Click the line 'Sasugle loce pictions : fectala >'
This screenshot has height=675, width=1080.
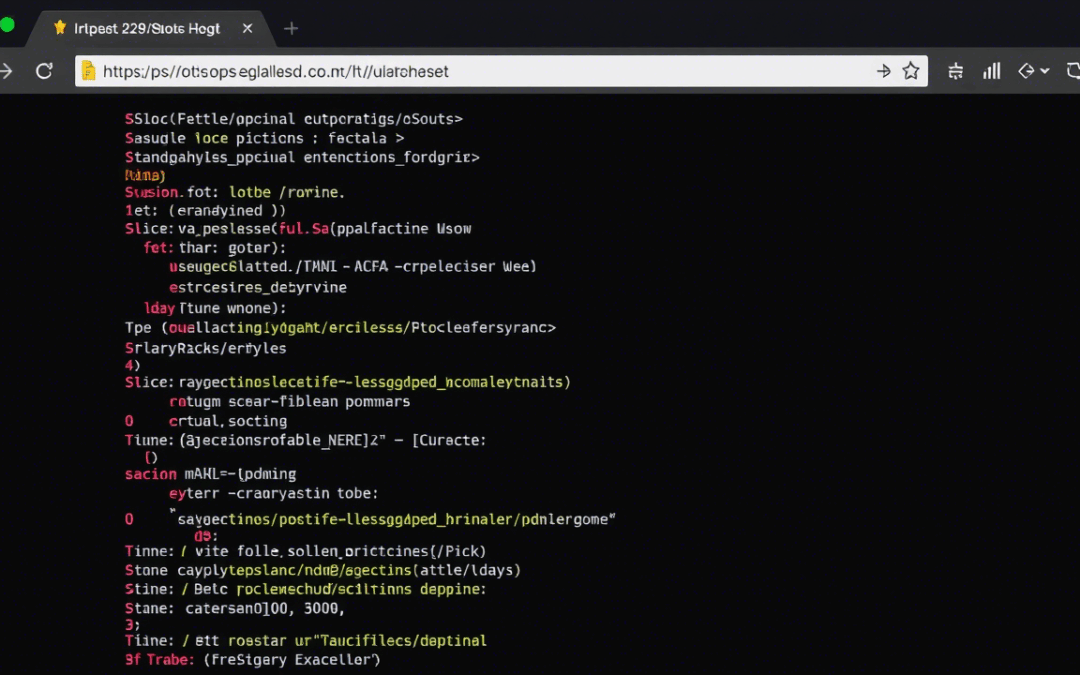pyautogui.click(x=264, y=138)
